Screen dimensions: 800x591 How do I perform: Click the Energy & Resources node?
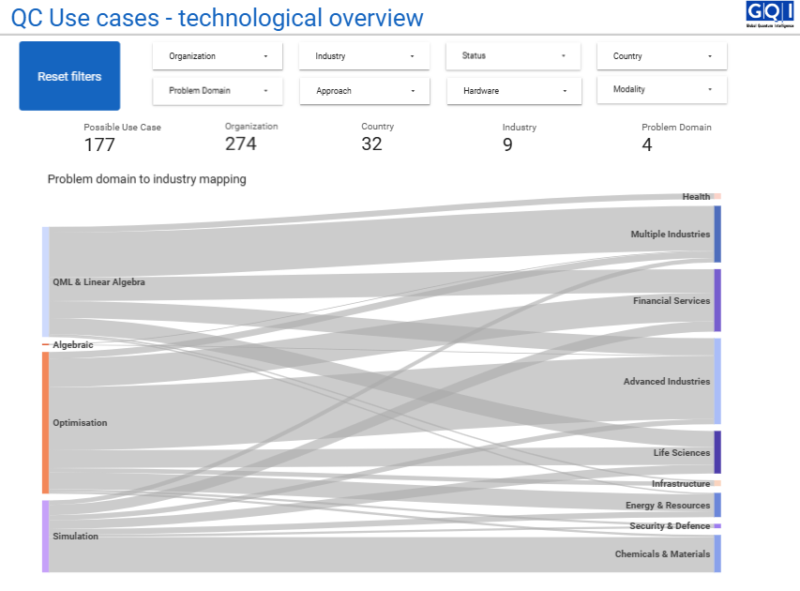click(x=717, y=505)
